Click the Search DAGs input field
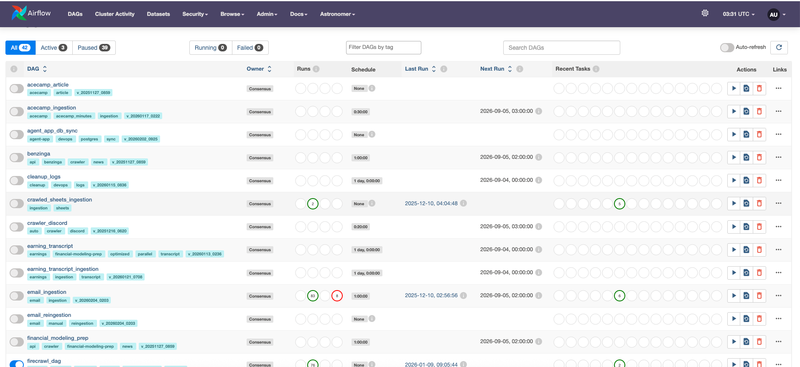Viewport: 800px width, 367px height. coord(561,47)
